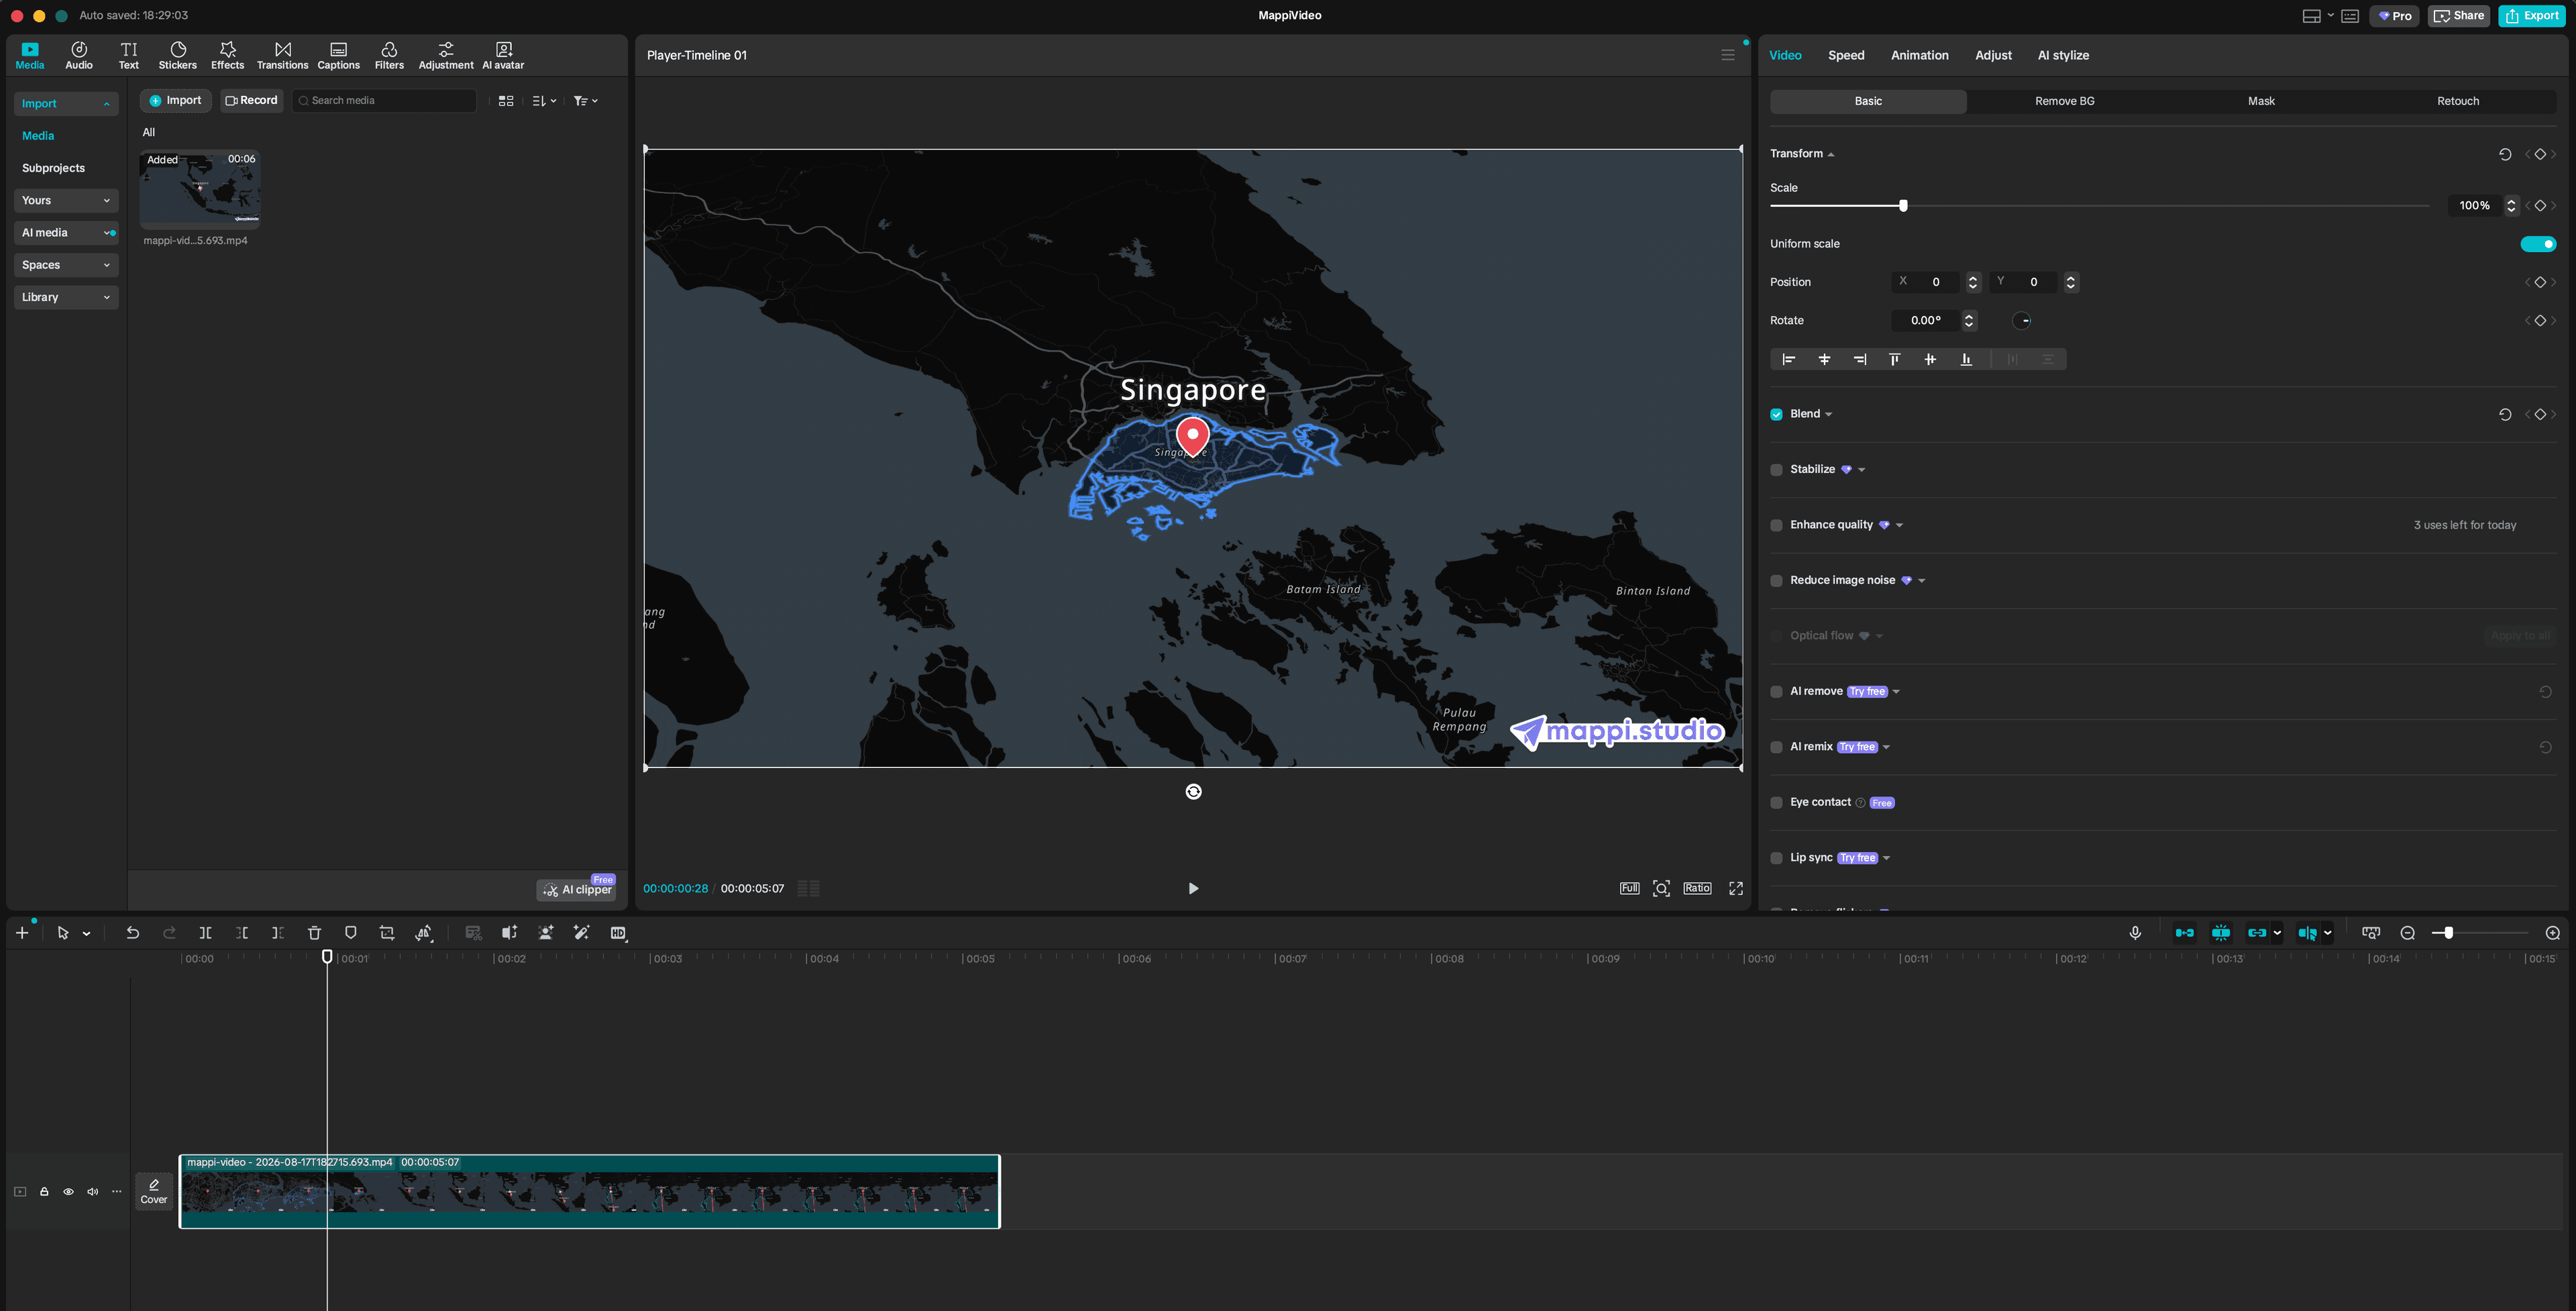The width and height of the screenshot is (2576, 1311).
Task: Click the Ratio icon in player
Action: tap(1697, 888)
